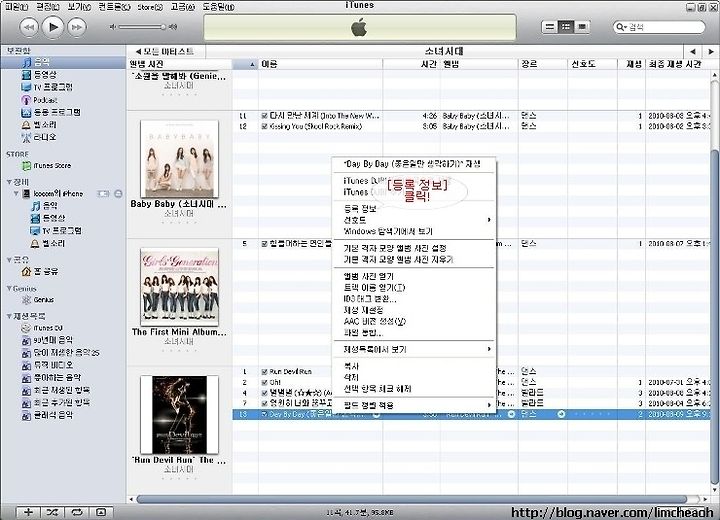
Task: Go to the previous artist with the left arrow
Action: (x=693, y=51)
